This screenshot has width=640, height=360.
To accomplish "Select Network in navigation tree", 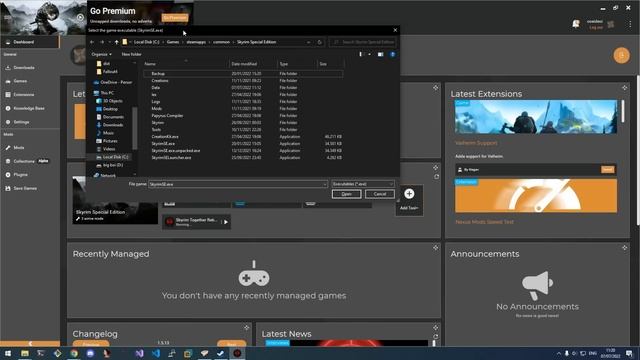I will 104,176.
